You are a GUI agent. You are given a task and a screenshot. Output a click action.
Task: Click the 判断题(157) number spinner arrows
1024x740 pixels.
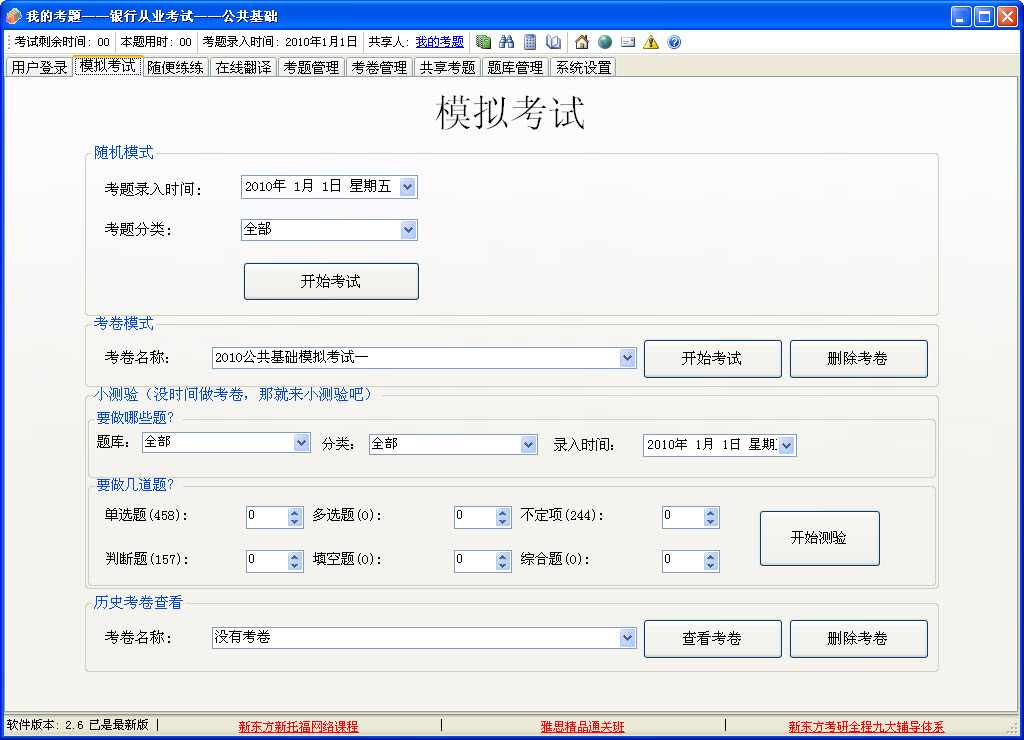click(x=295, y=560)
